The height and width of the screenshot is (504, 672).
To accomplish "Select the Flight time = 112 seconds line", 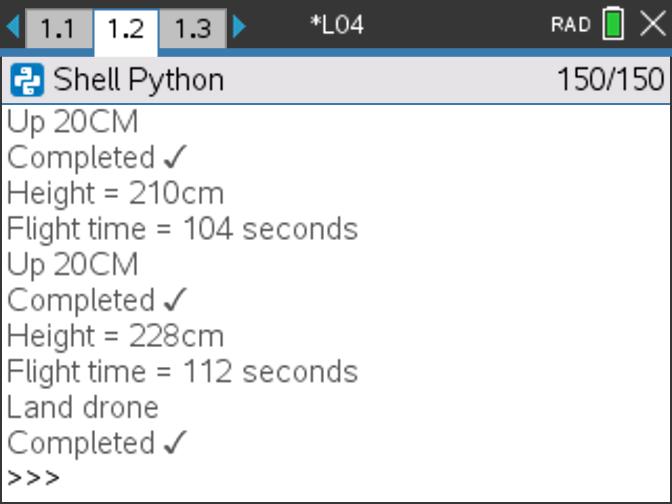I will [183, 371].
